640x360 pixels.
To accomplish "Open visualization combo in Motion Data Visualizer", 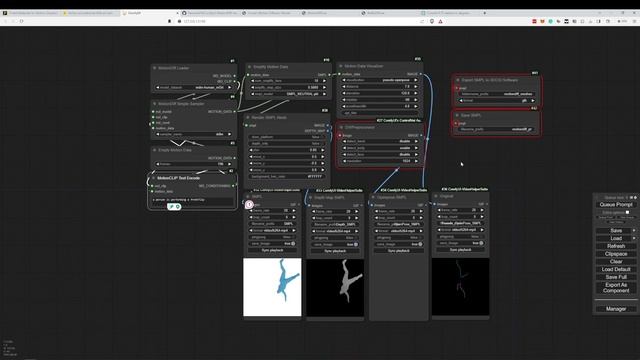I will (x=380, y=80).
